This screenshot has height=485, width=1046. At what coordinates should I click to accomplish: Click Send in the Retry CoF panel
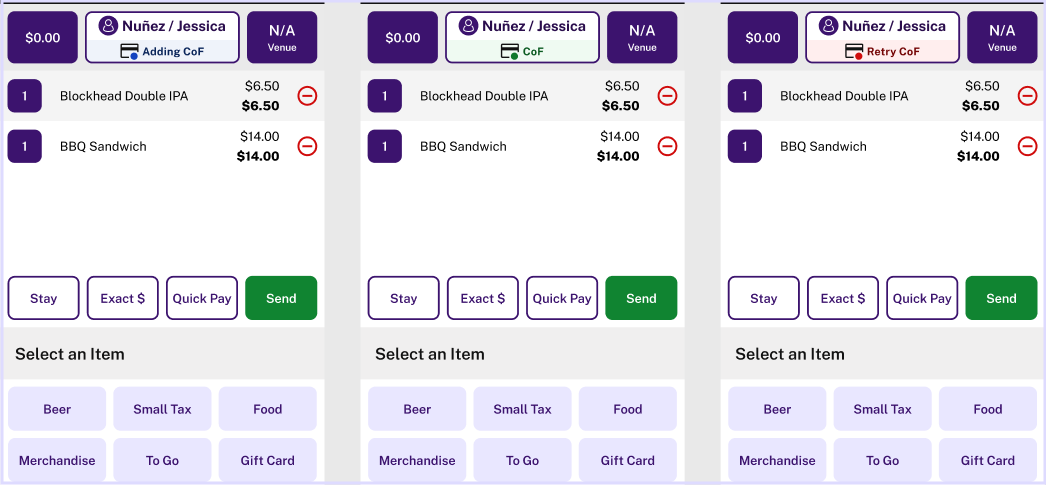[x=1001, y=298]
